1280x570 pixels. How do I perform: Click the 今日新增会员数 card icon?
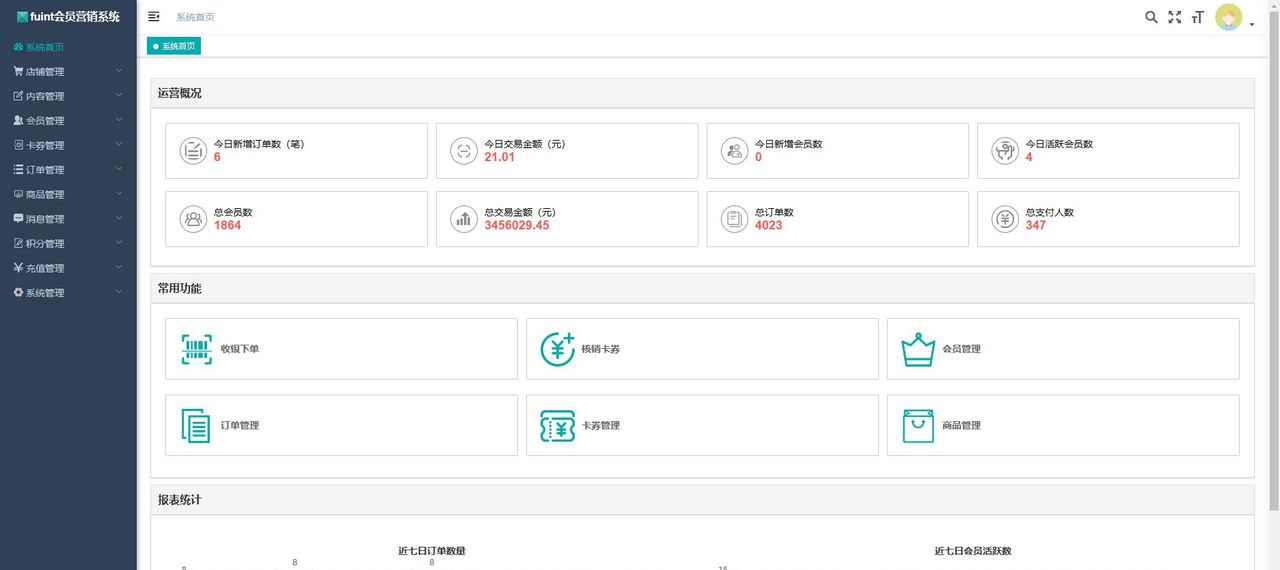[x=734, y=151]
